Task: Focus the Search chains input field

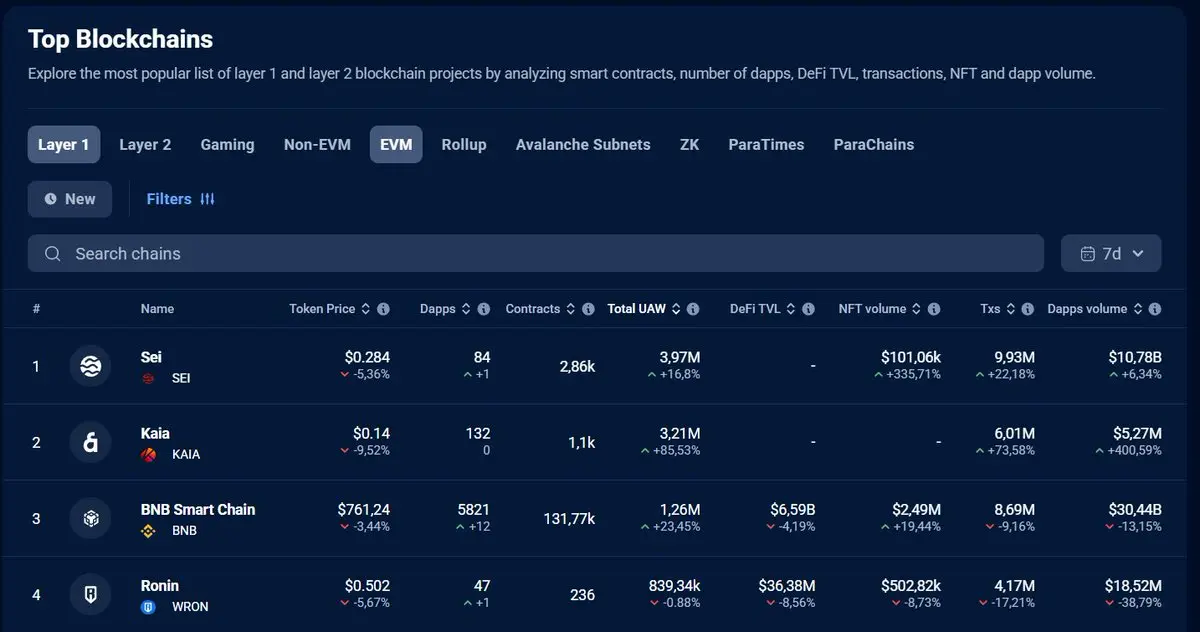Action: (x=536, y=254)
